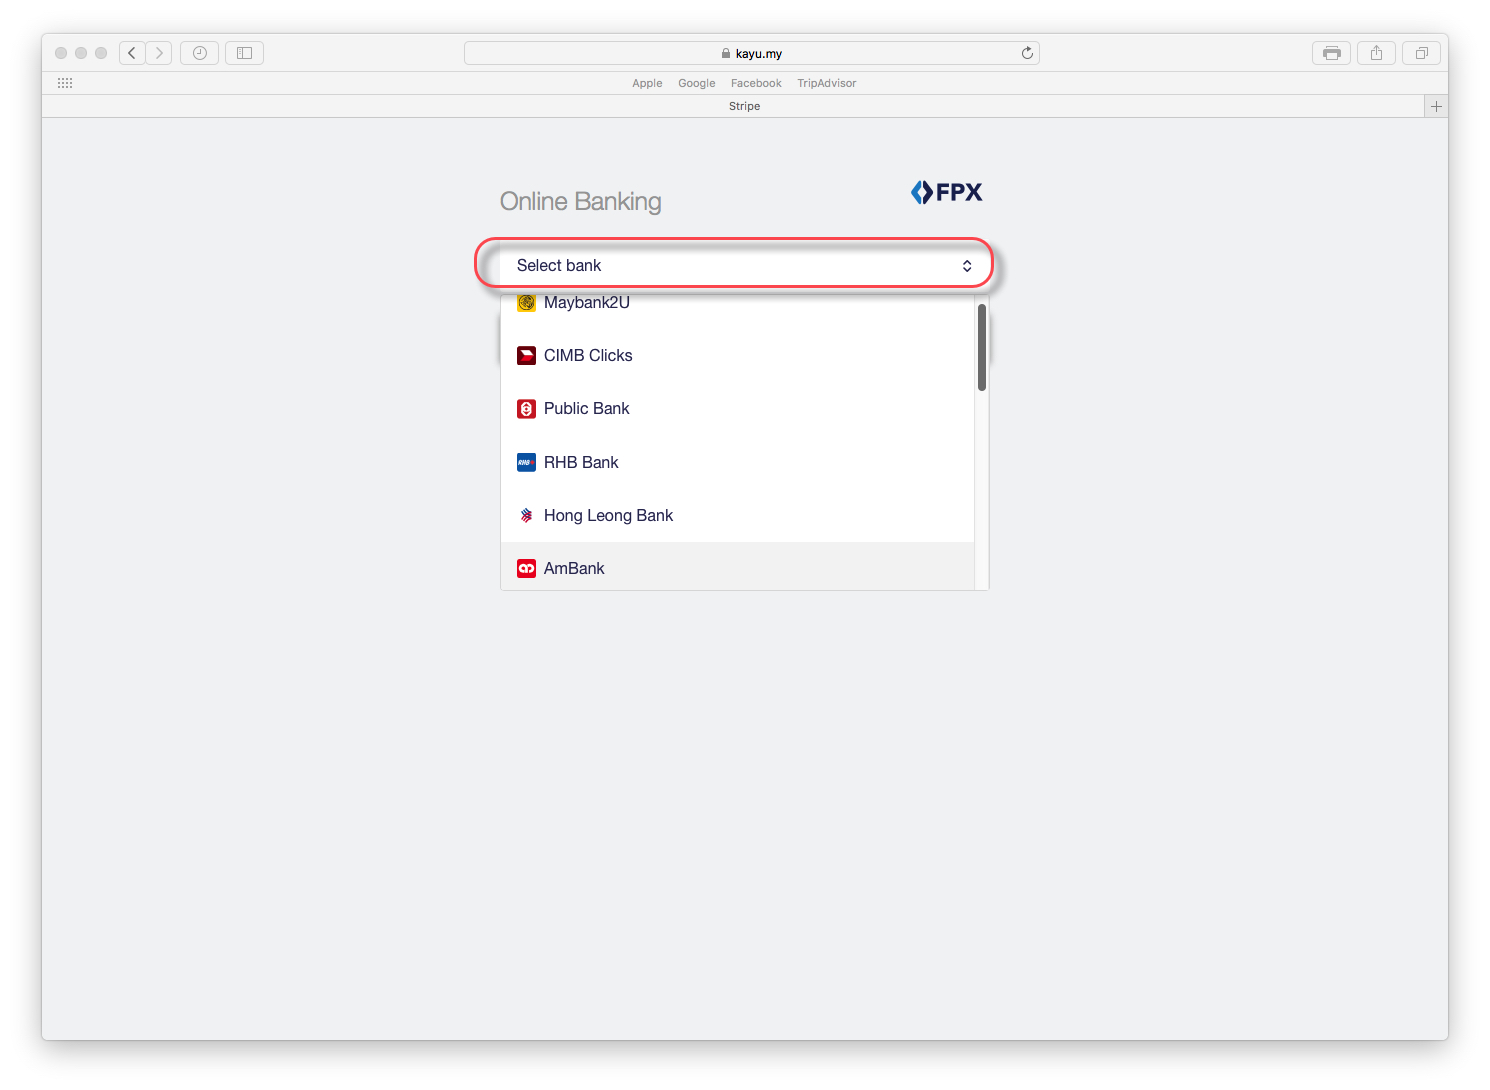Image resolution: width=1490 pixels, height=1090 pixels.
Task: Click the Select bank dropdown arrows
Action: (x=967, y=266)
